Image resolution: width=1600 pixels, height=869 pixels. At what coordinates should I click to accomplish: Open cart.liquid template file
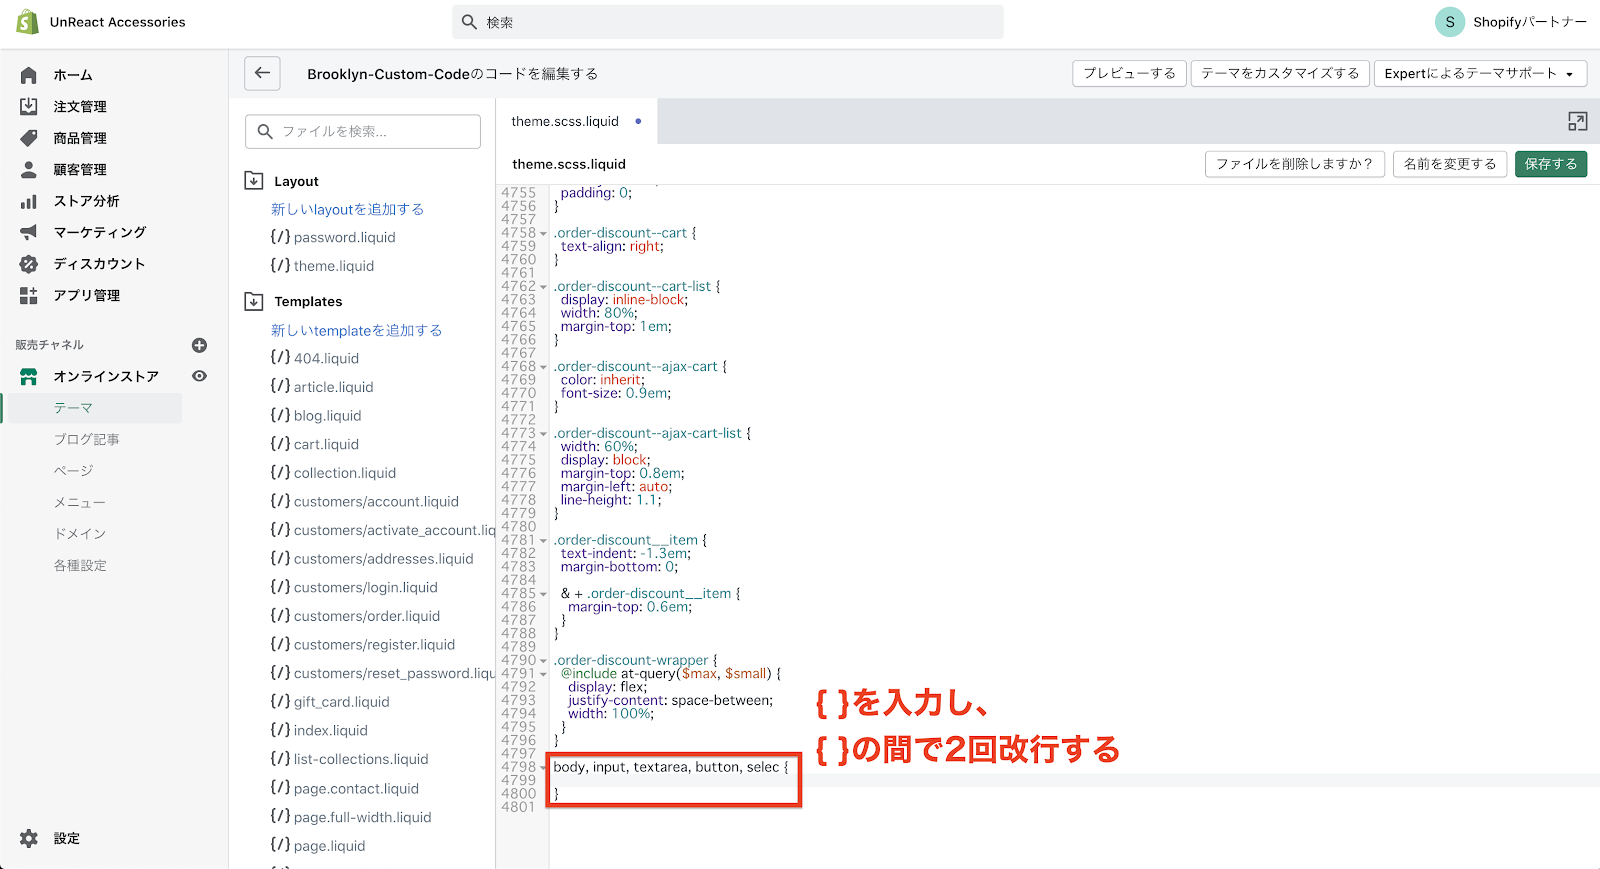326,444
